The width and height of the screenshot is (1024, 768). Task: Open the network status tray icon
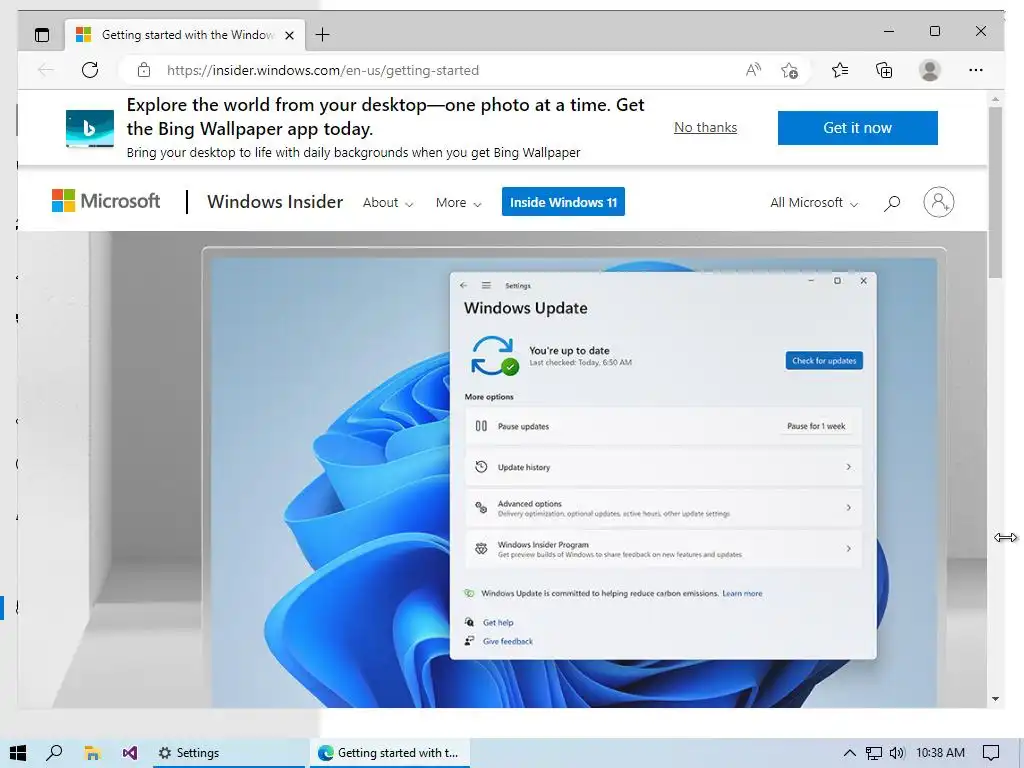click(x=873, y=753)
